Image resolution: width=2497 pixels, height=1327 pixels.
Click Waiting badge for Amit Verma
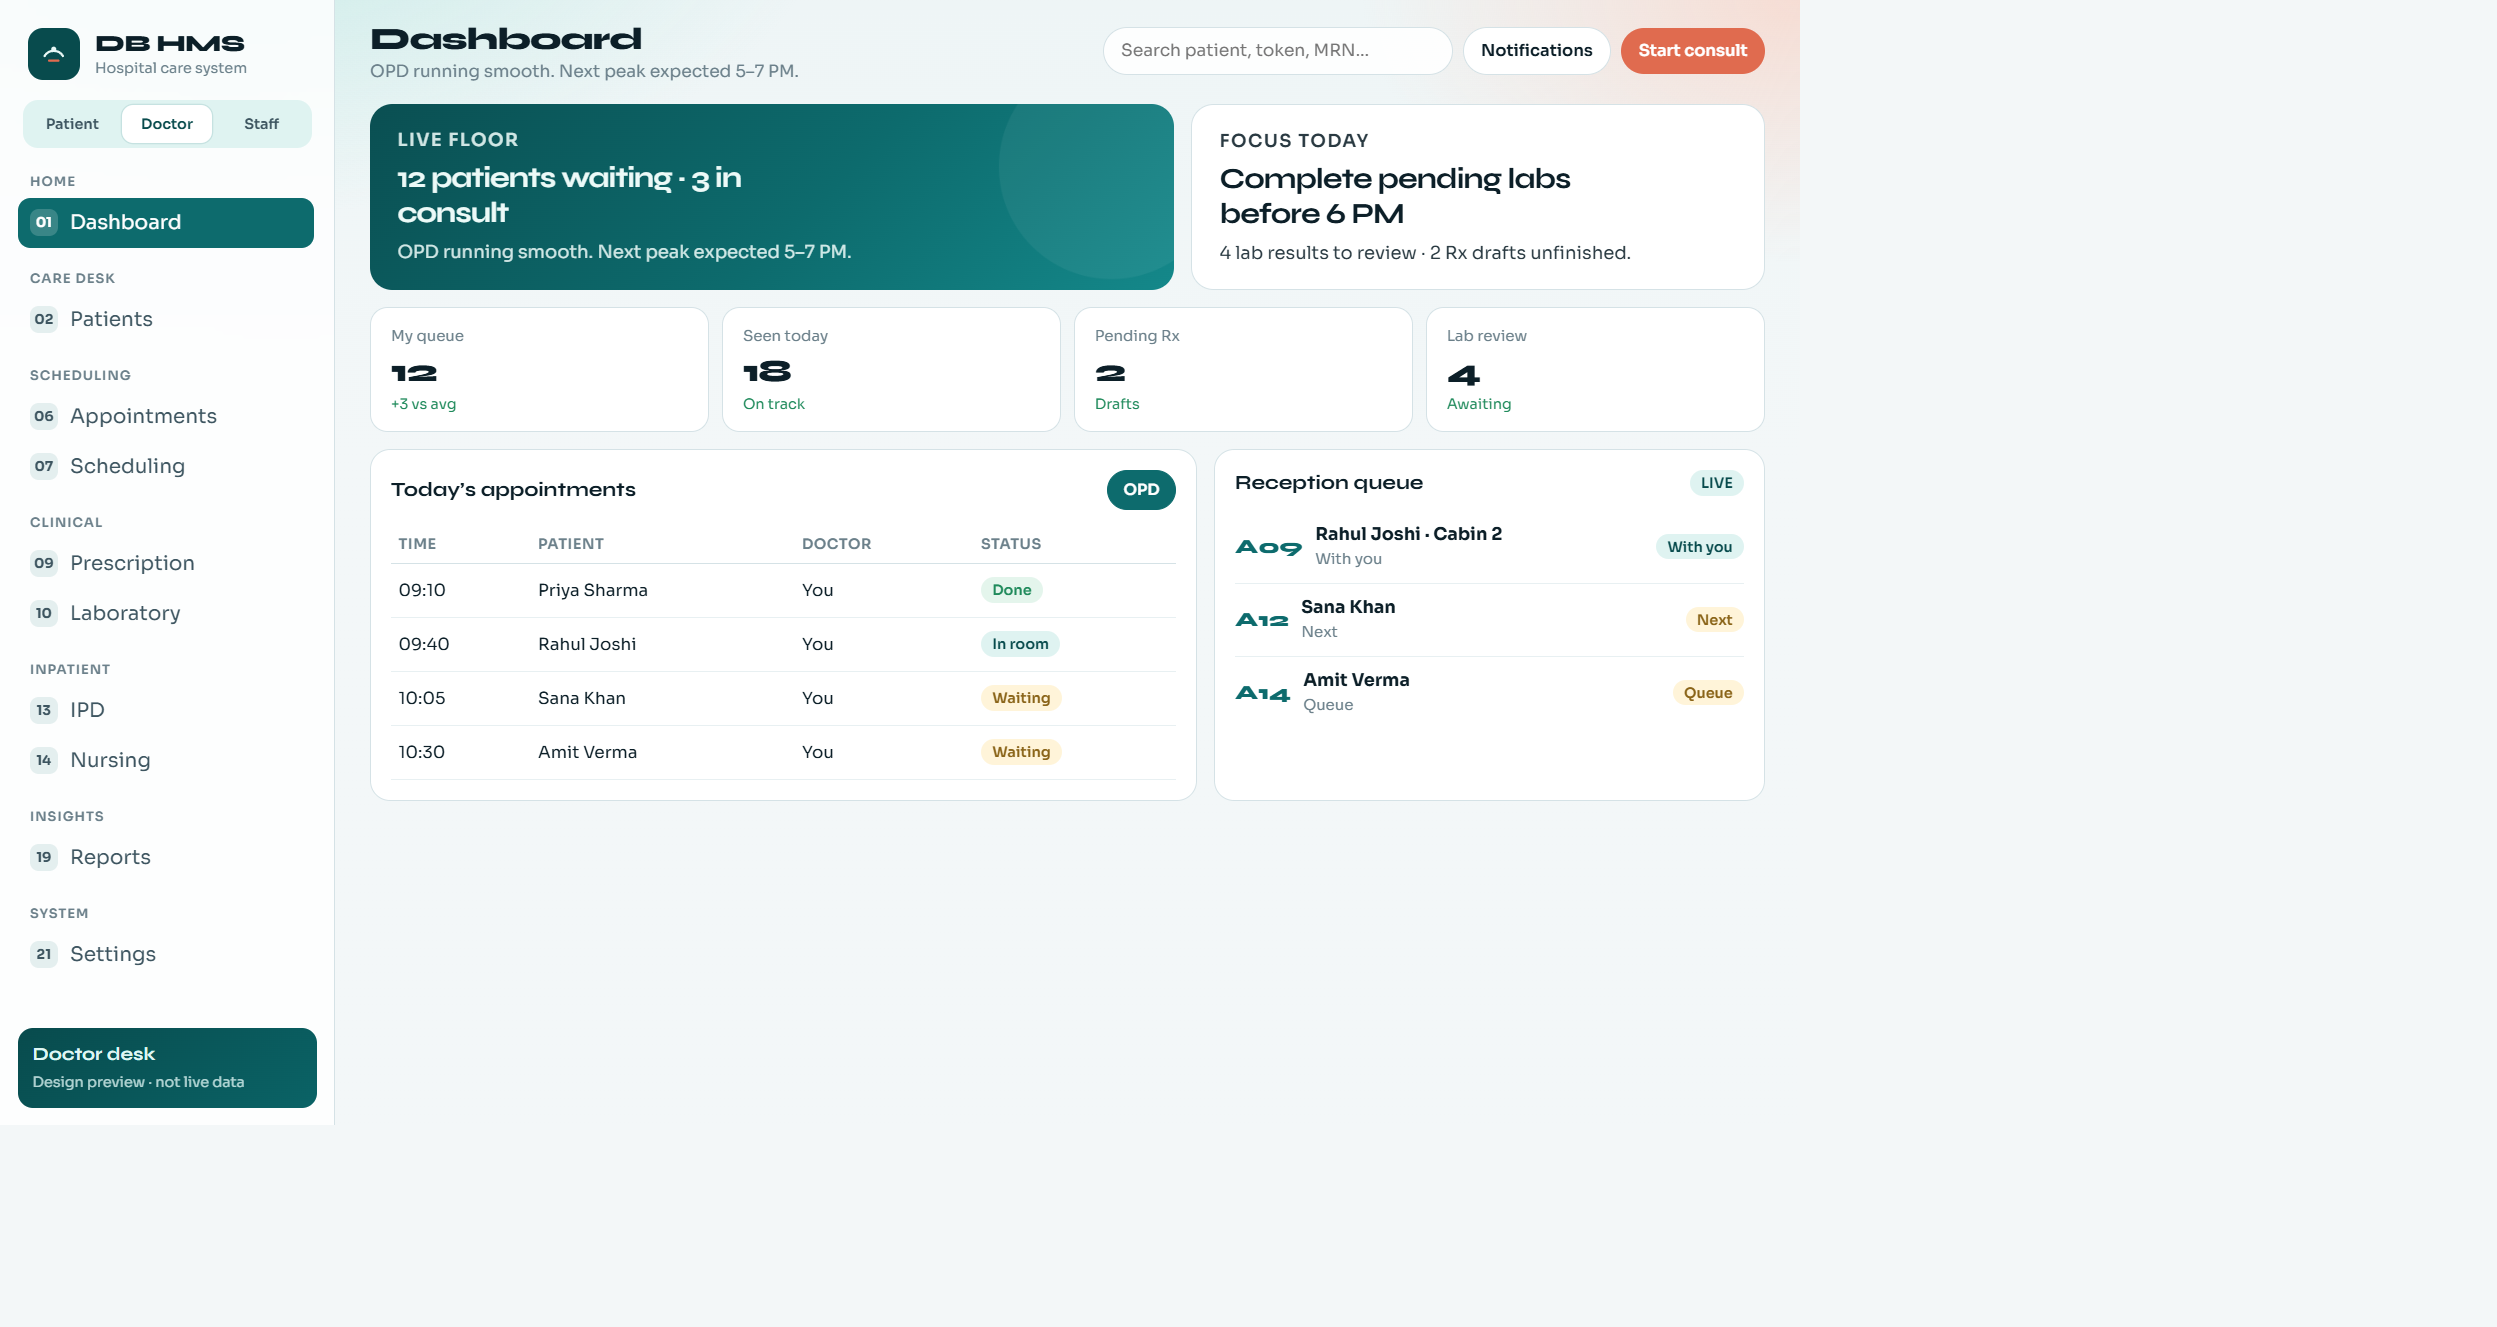coord(1021,752)
